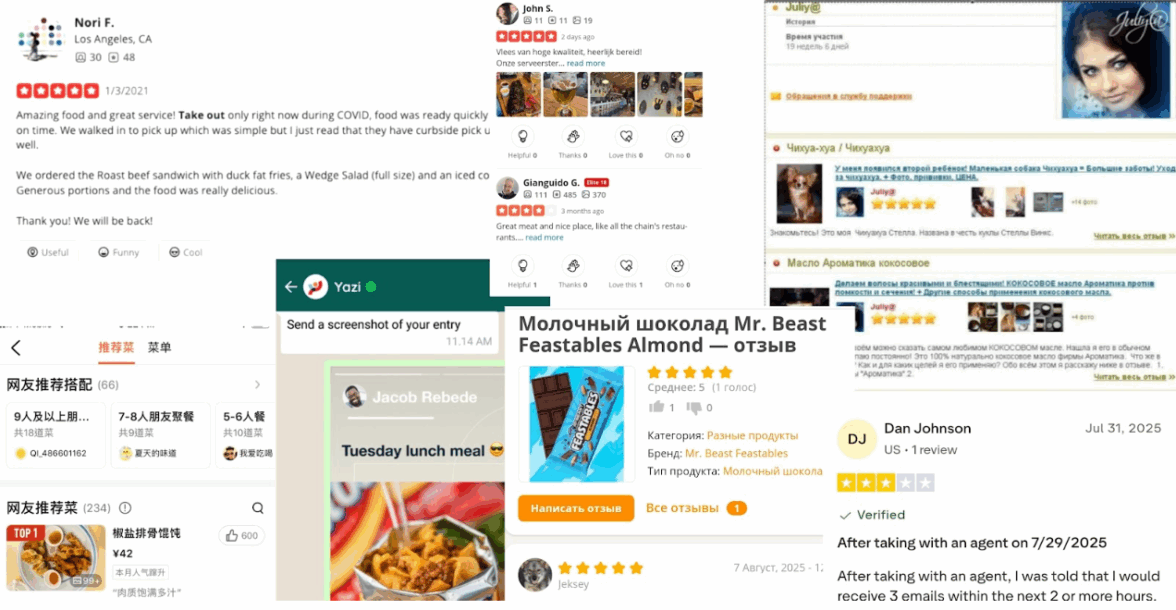Image resolution: width=1176 pixels, height=610 pixels.
Task: Click Love this heart under Gianguido's review
Action: coord(626,266)
